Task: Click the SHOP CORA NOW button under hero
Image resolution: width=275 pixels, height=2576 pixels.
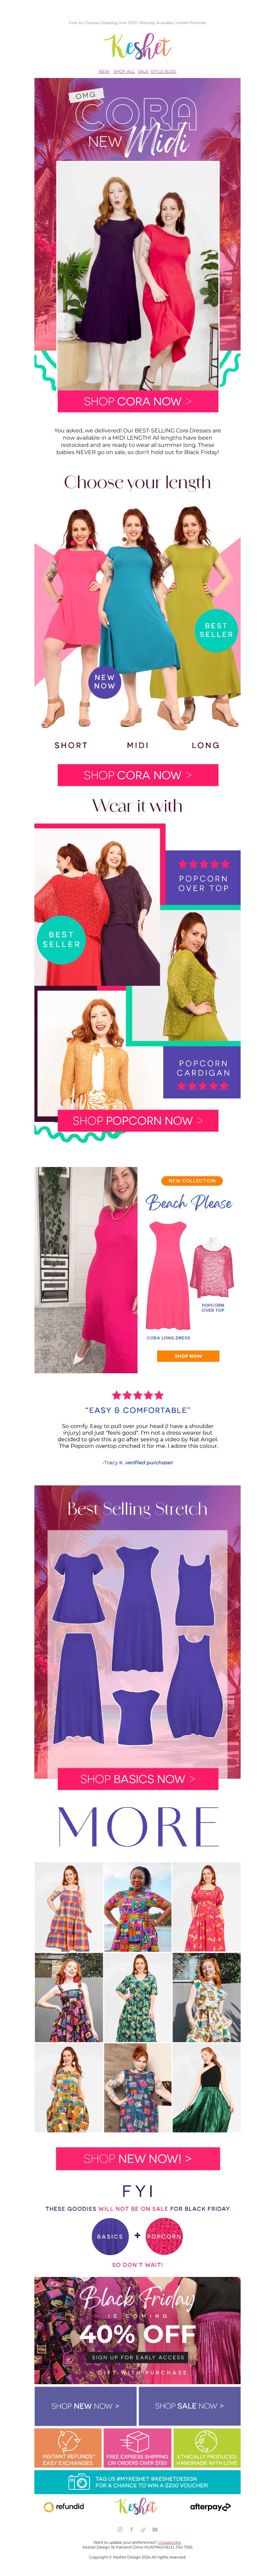Action: [137, 401]
